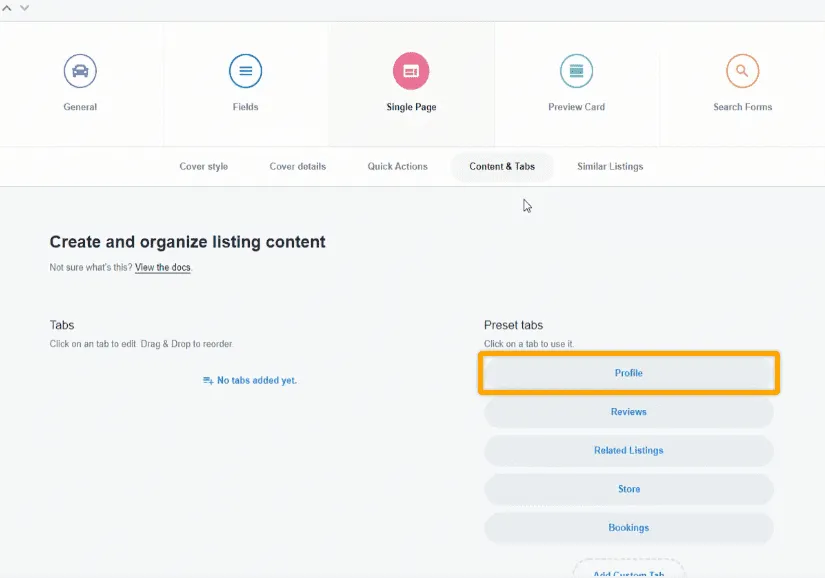Add the Store preset tab
The width and height of the screenshot is (825, 578).
(x=628, y=489)
